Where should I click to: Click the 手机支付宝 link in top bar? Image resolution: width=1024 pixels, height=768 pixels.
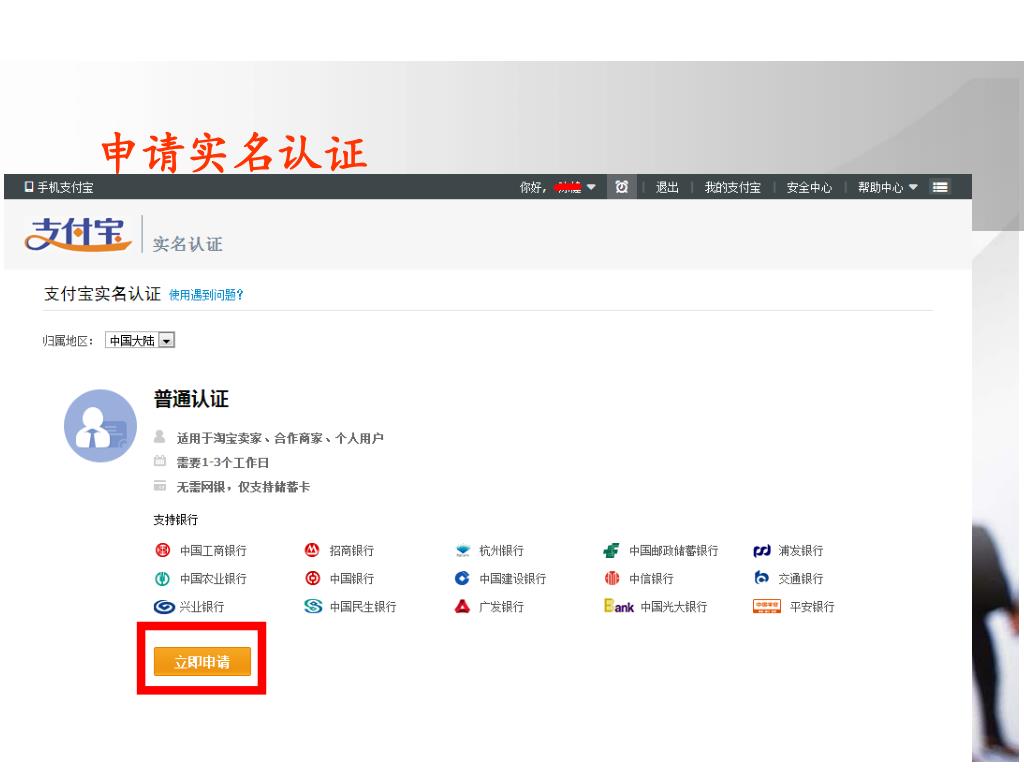[x=65, y=187]
